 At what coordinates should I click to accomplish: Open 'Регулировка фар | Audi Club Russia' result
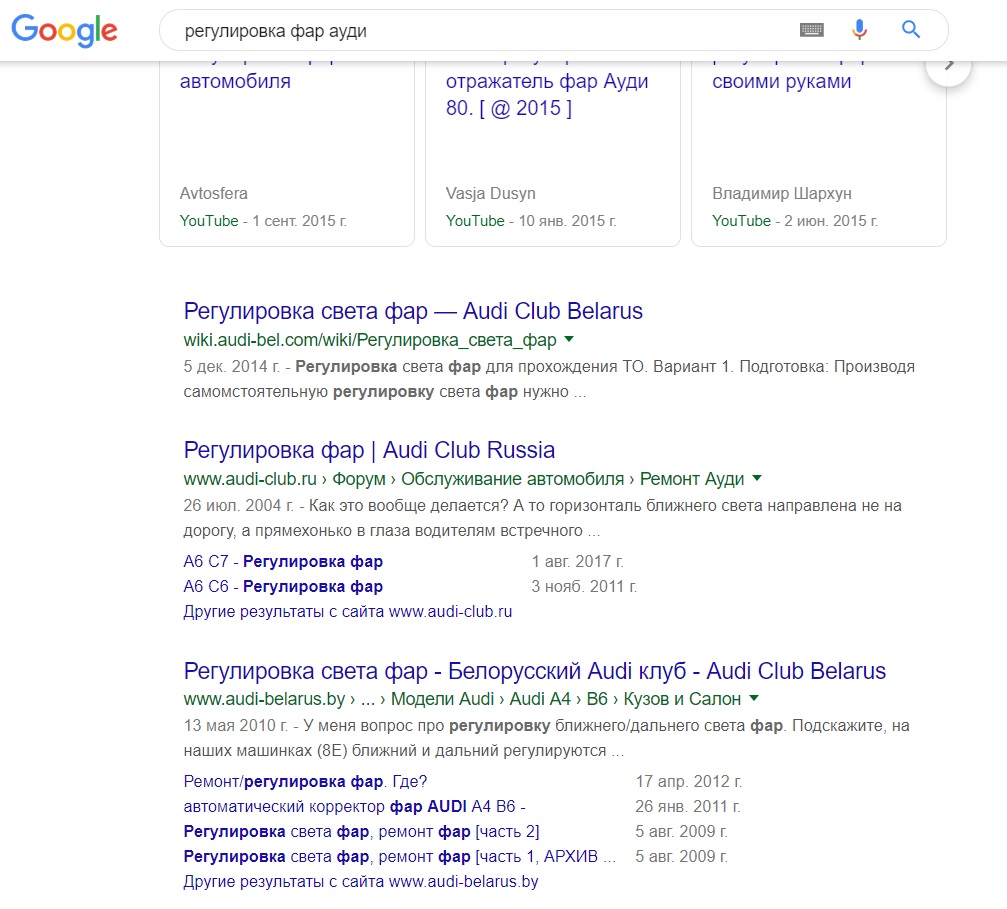point(369,450)
